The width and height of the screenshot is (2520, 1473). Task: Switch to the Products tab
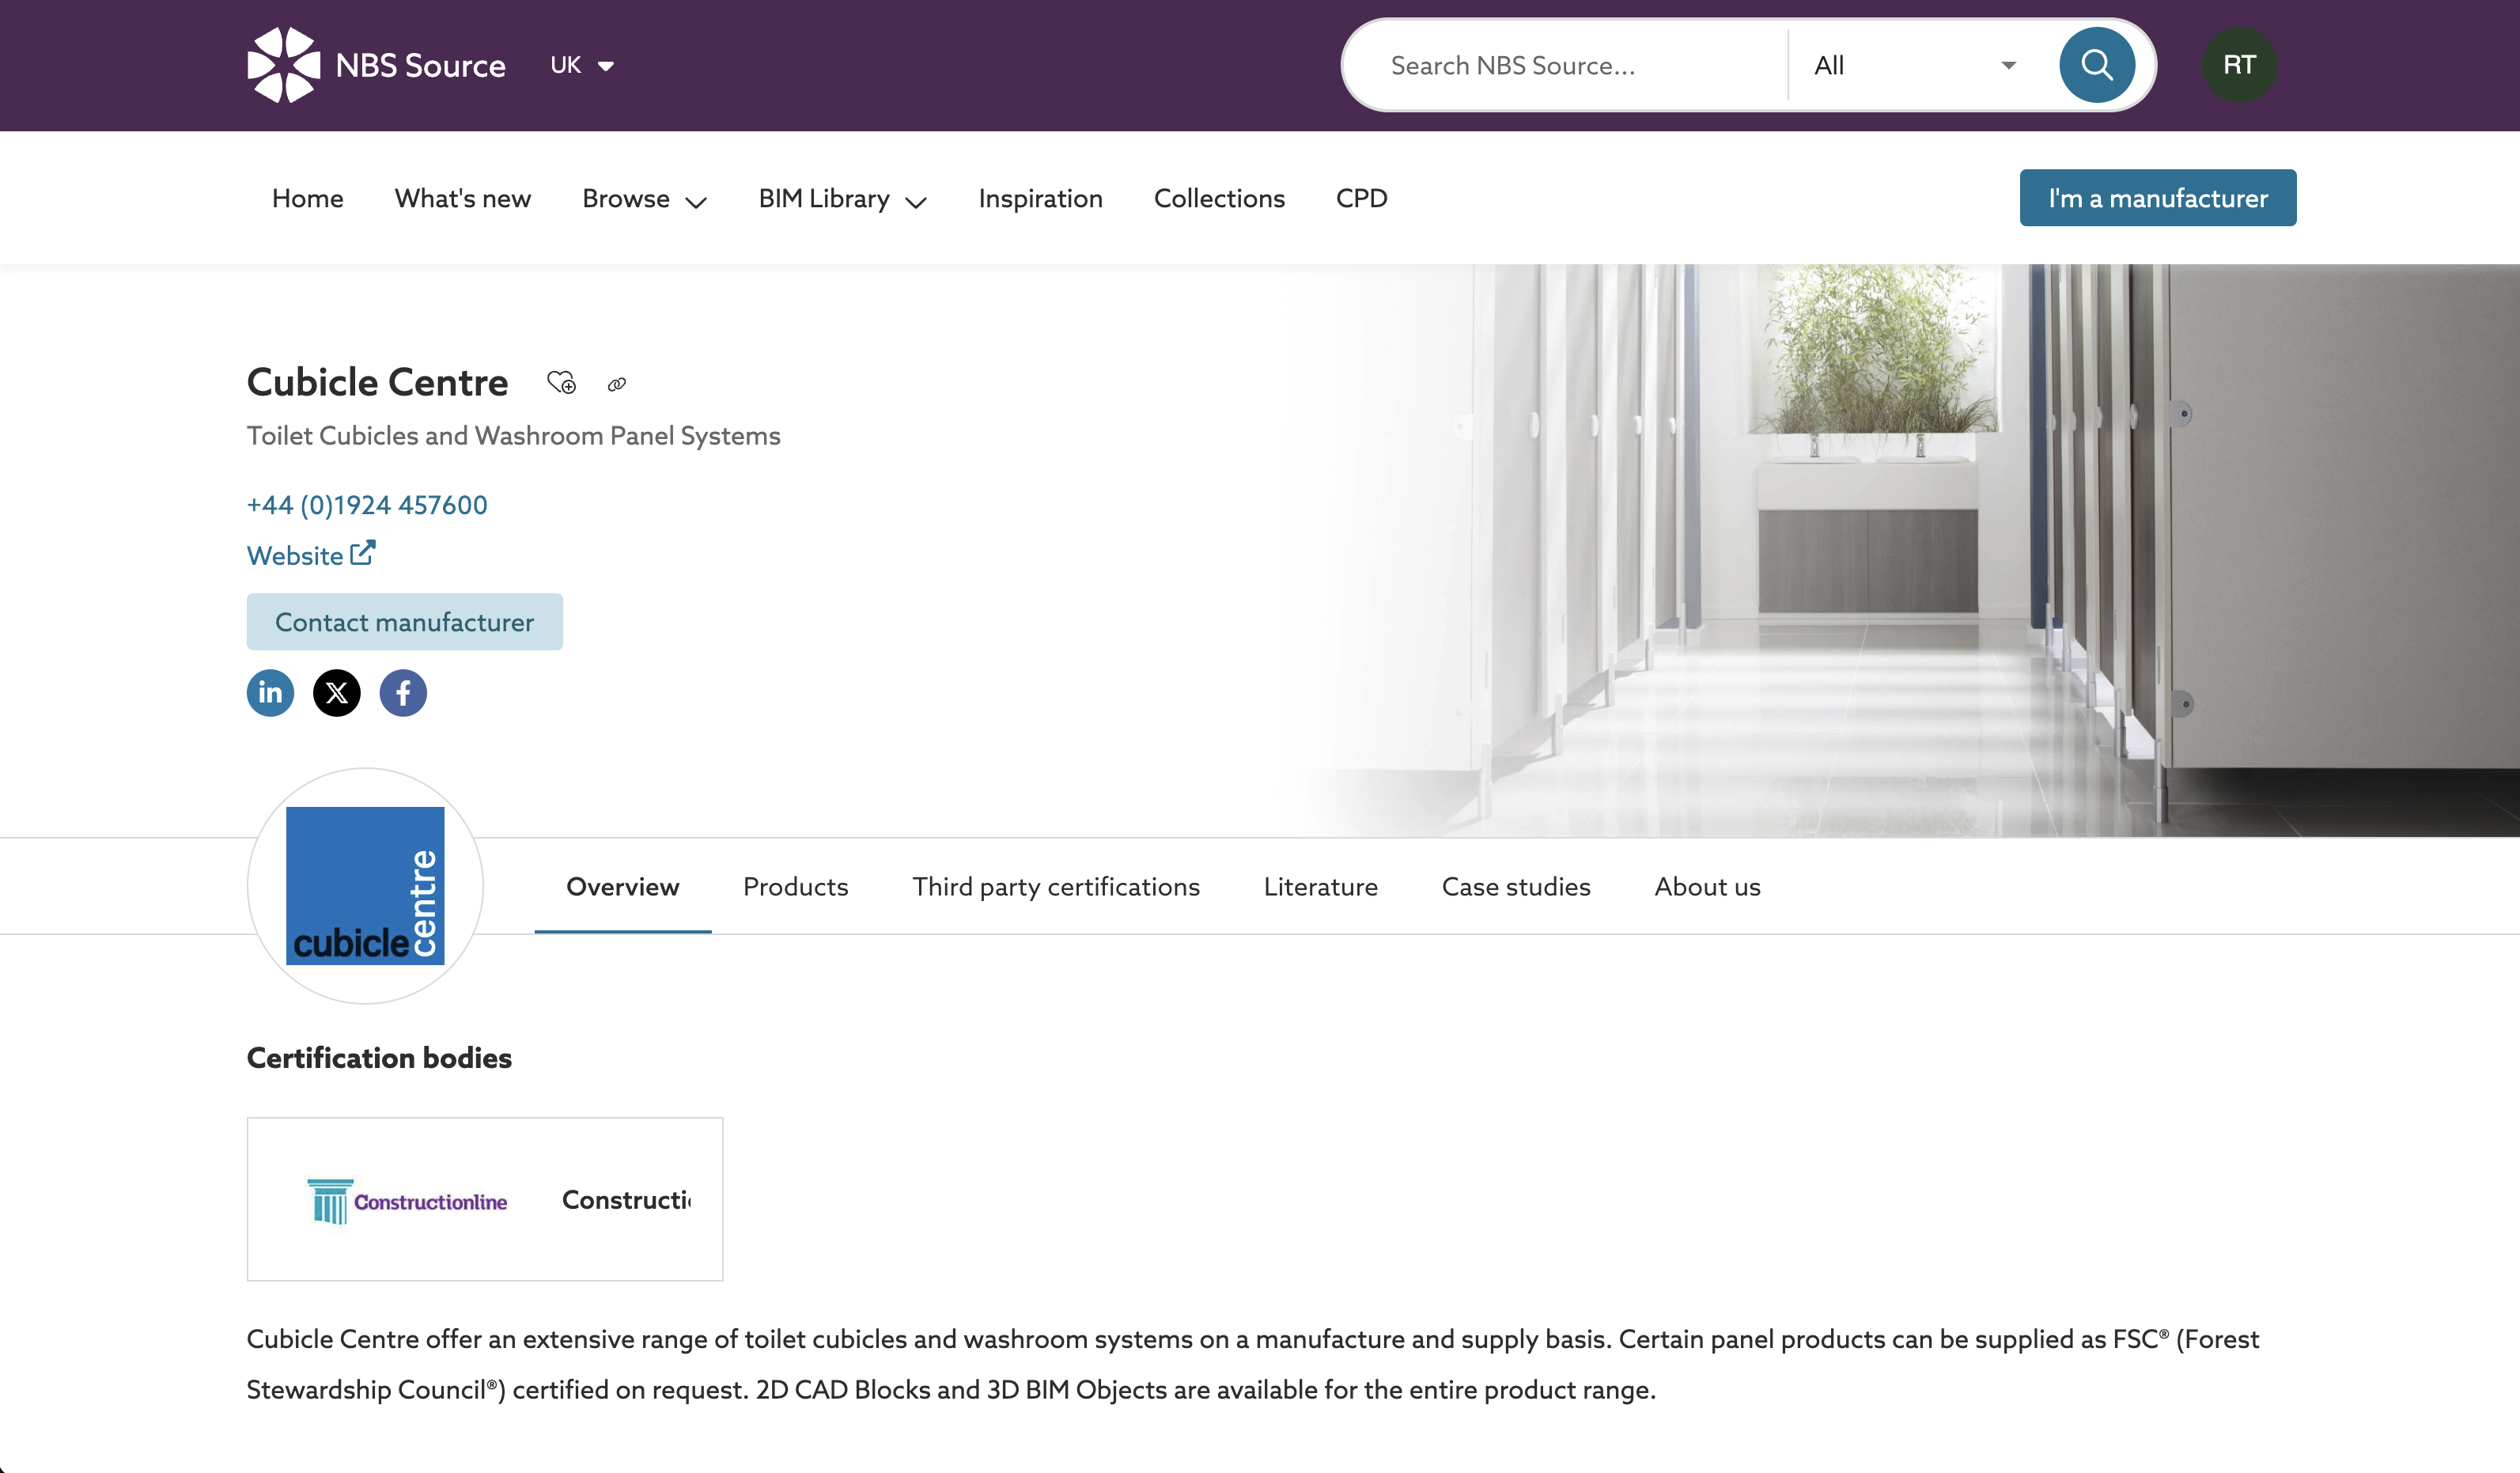click(x=796, y=885)
